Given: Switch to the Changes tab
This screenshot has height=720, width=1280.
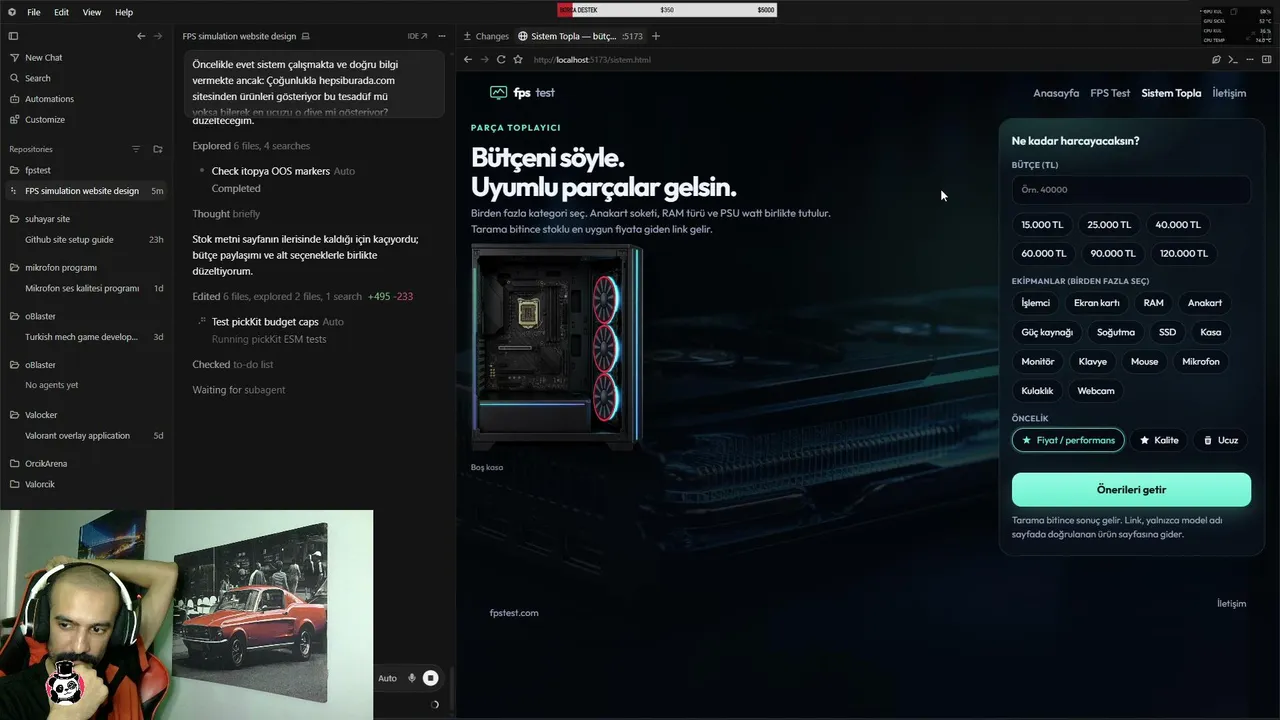Looking at the screenshot, I should click(486, 36).
